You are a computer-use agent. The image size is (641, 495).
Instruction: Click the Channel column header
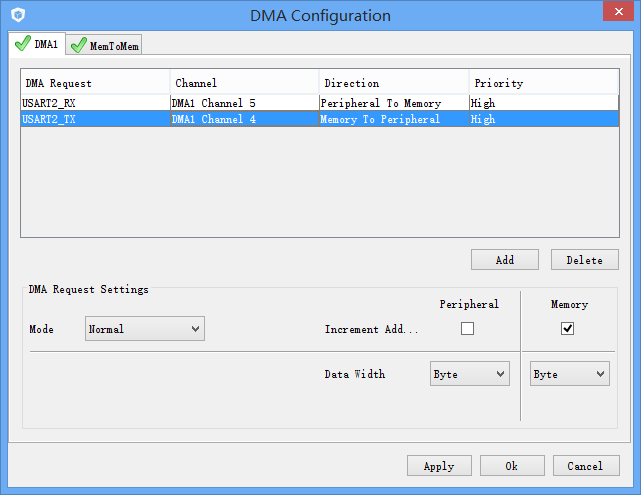[244, 83]
